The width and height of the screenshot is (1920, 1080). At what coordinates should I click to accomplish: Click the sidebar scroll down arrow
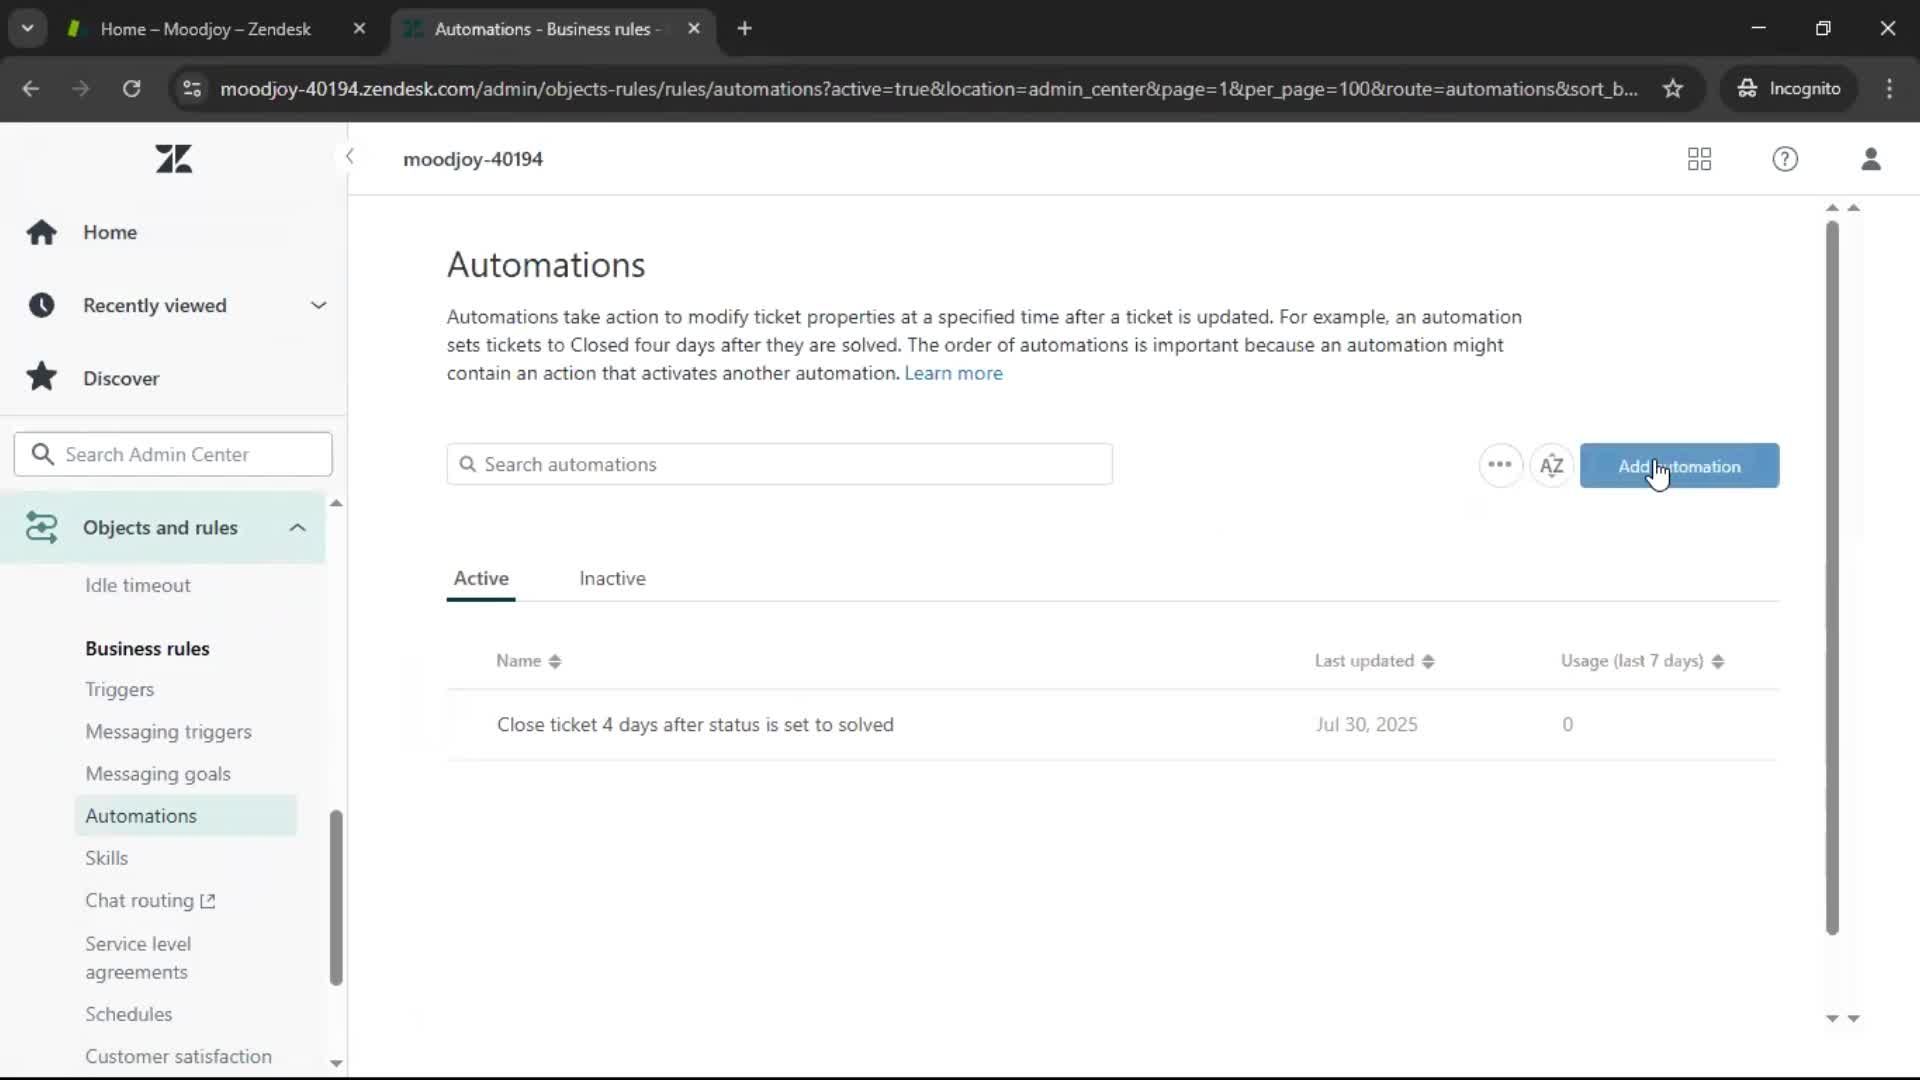(336, 1063)
